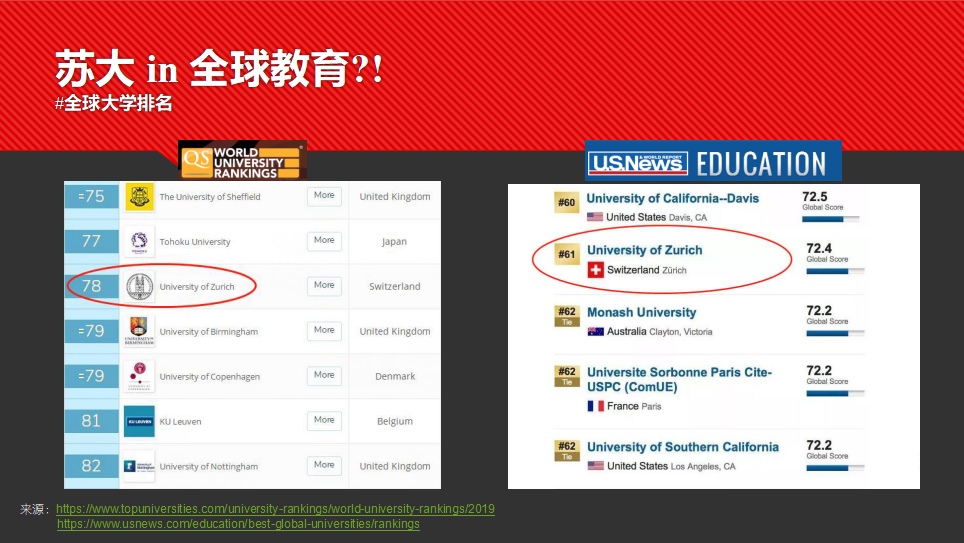Click the 72.5 global score bar
The width and height of the screenshot is (964, 543).
(831, 219)
